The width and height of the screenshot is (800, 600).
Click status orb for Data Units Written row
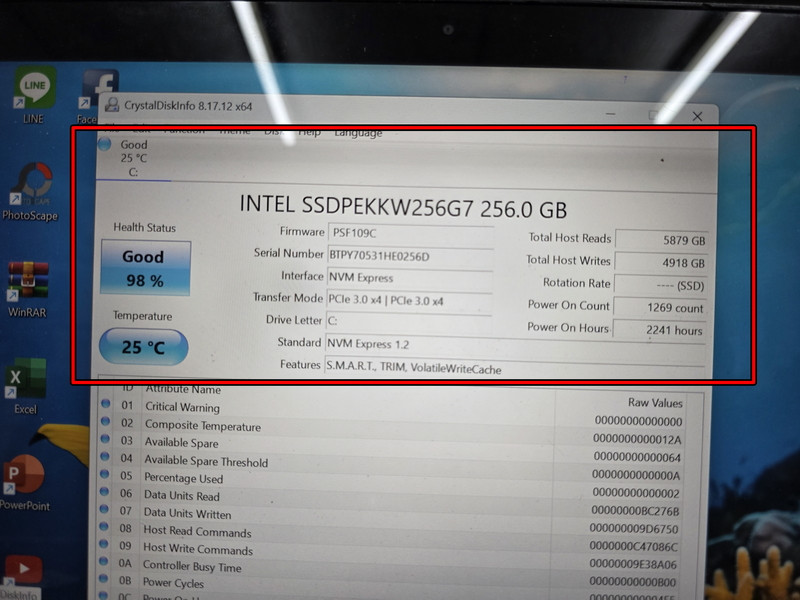coord(104,509)
